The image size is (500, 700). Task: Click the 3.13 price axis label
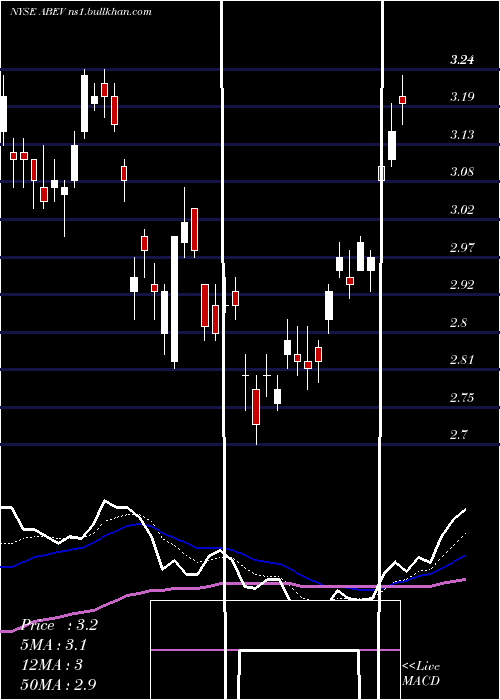462,134
